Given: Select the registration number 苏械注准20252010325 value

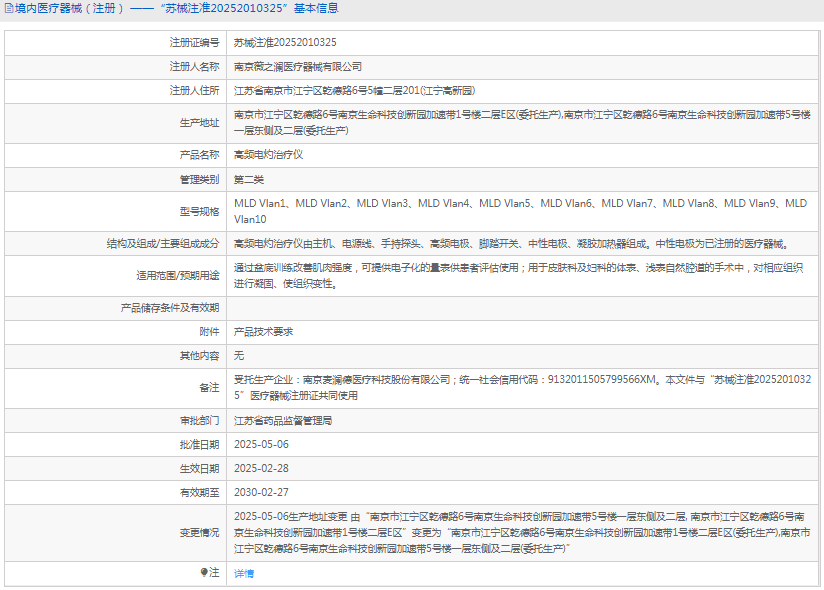Looking at the screenshot, I should click(x=285, y=43).
